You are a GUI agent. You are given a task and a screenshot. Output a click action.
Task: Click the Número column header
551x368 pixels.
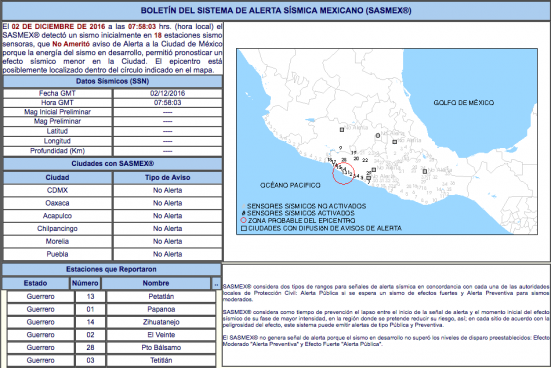tap(85, 283)
